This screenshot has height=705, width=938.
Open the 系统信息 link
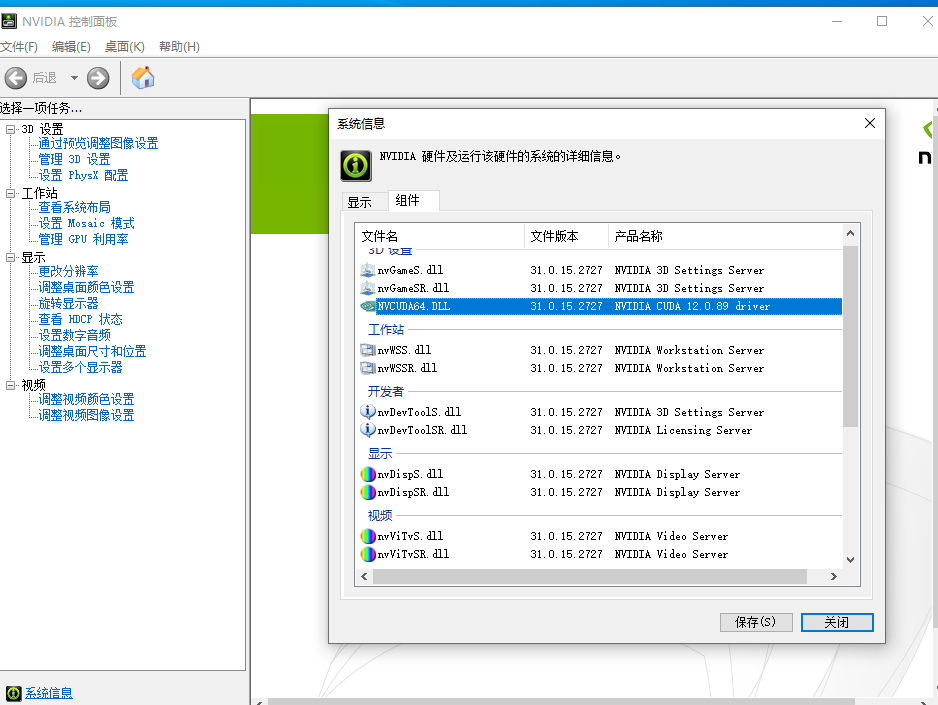48,693
